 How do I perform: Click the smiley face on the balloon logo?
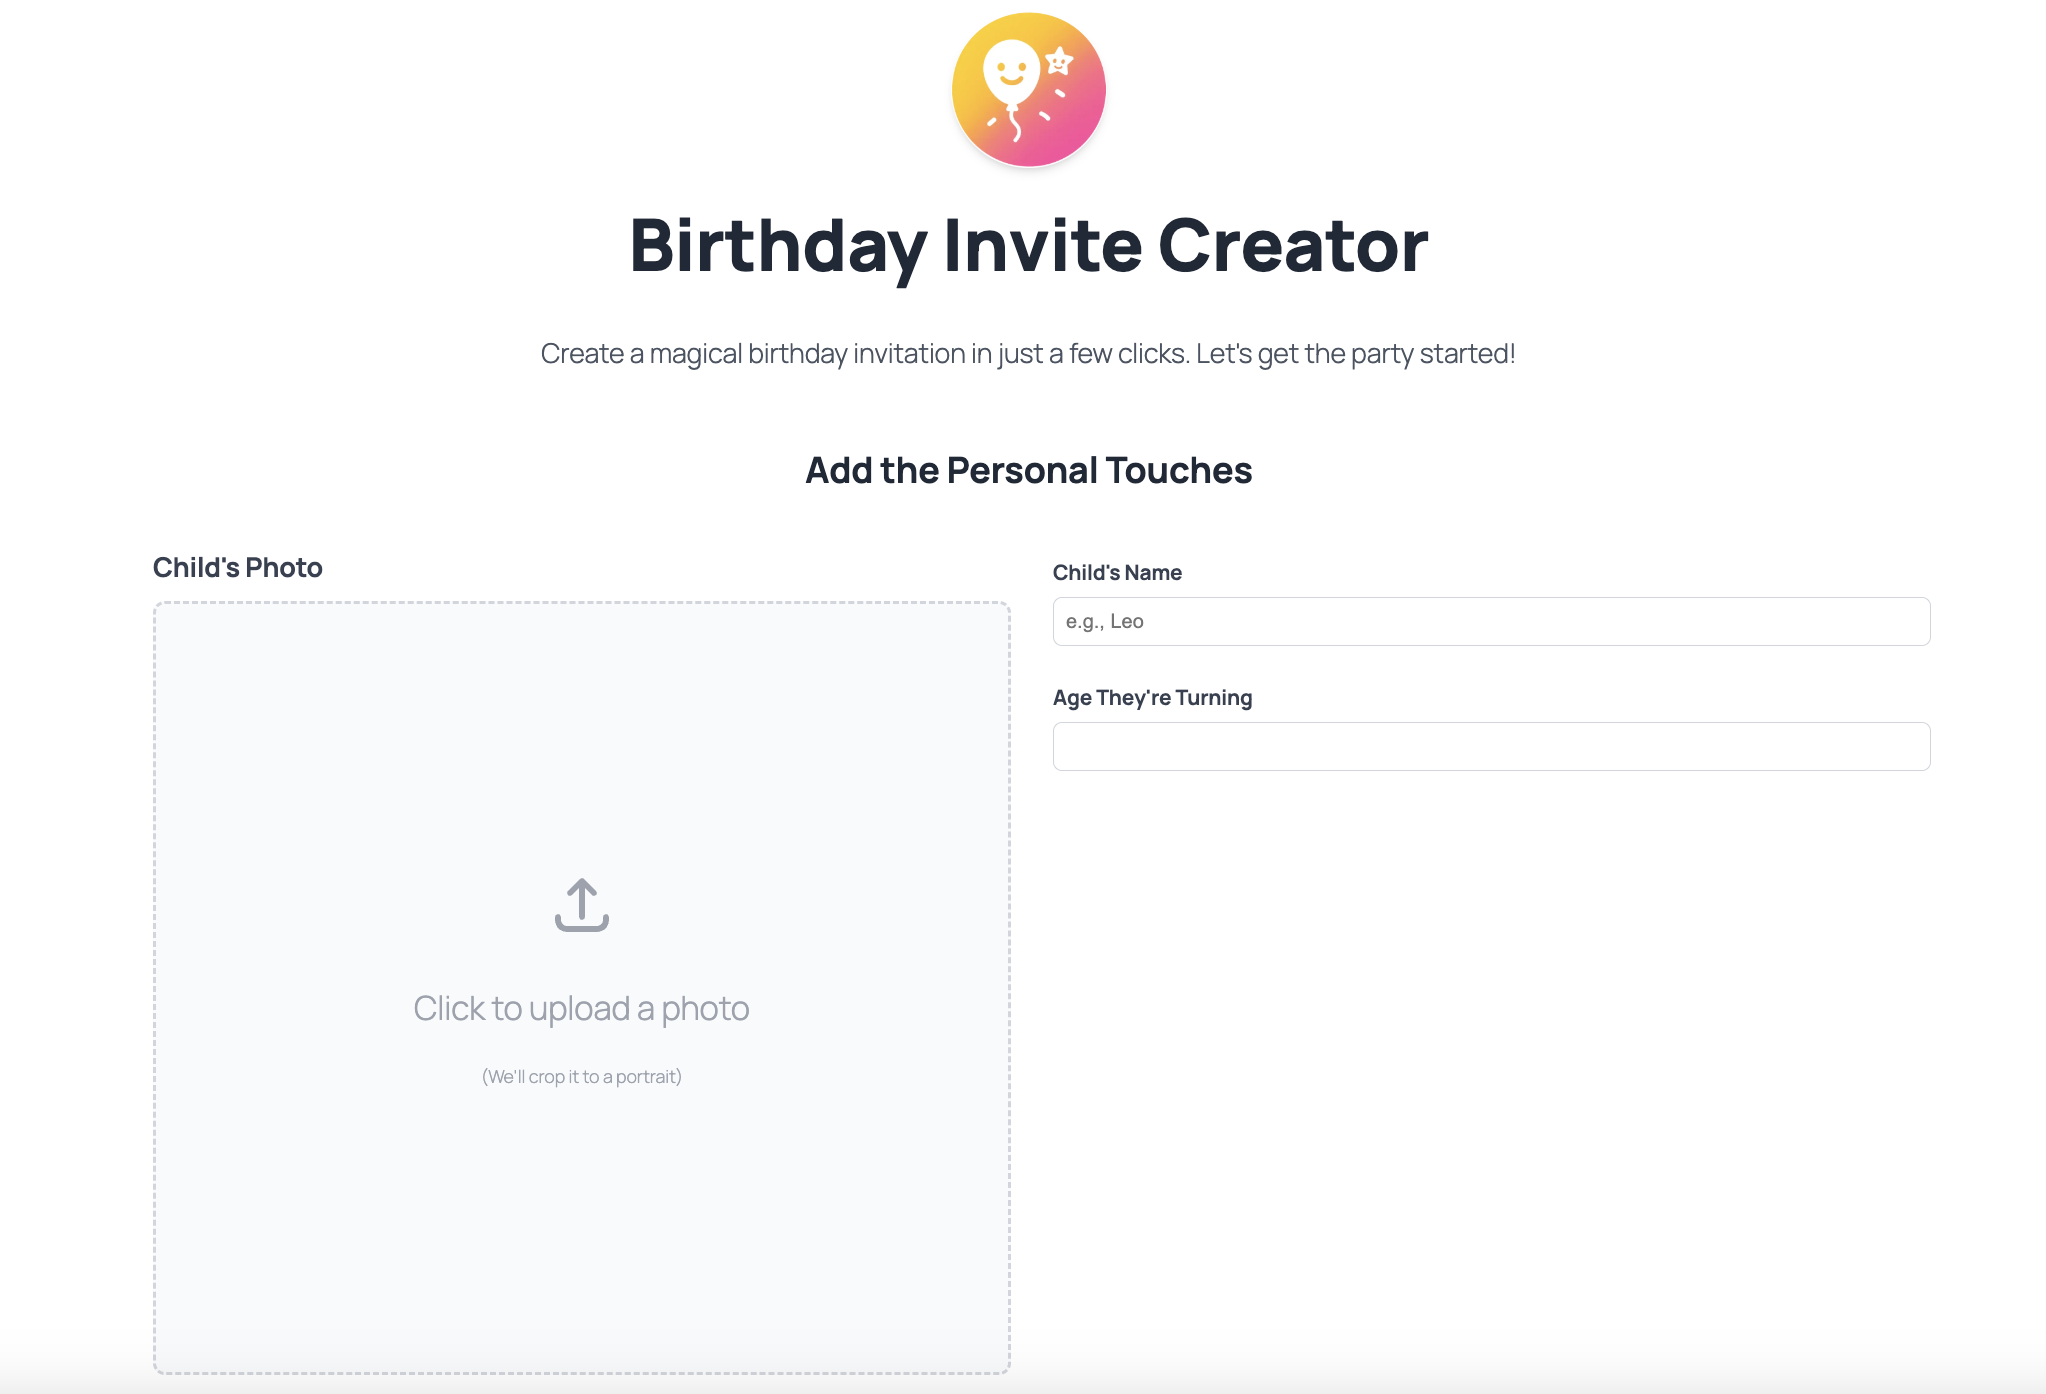pyautogui.click(x=1013, y=72)
